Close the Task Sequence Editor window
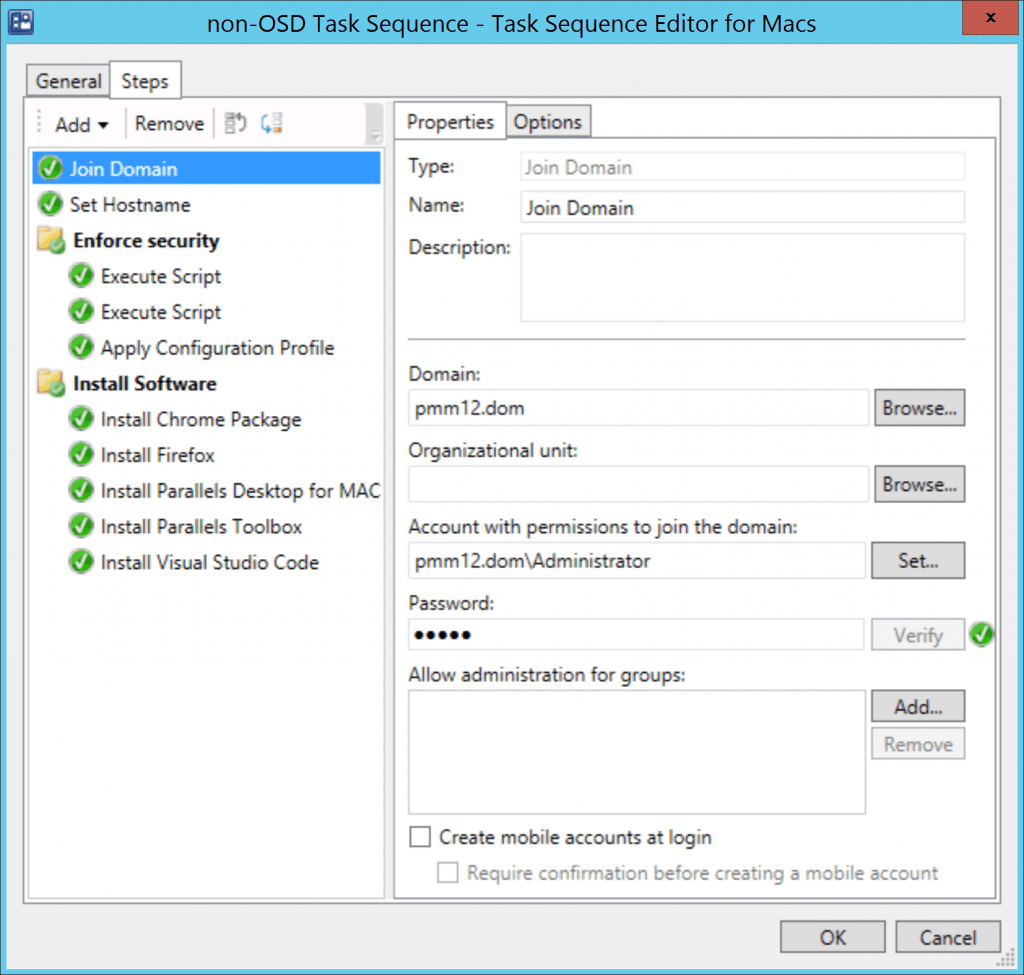Image resolution: width=1024 pixels, height=975 pixels. pos(990,18)
